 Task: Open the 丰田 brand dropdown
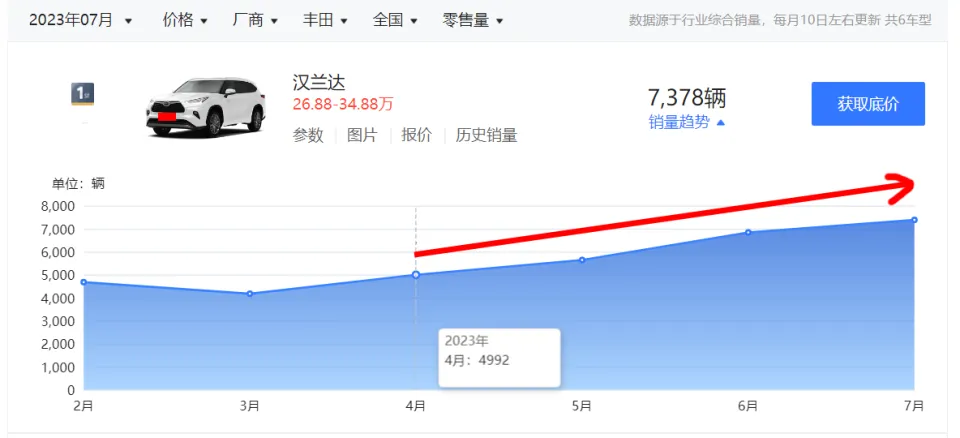click(x=325, y=20)
